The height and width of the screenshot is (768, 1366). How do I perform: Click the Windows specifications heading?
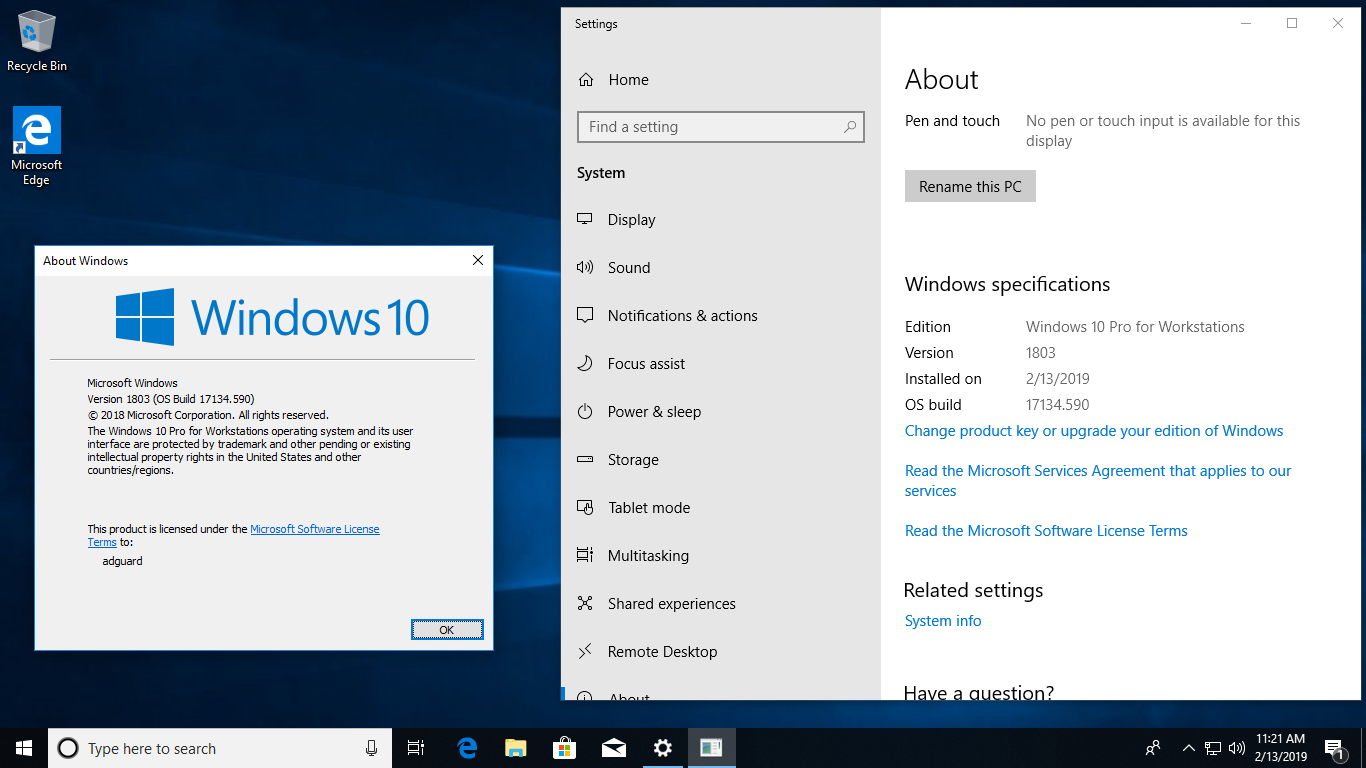[1007, 285]
